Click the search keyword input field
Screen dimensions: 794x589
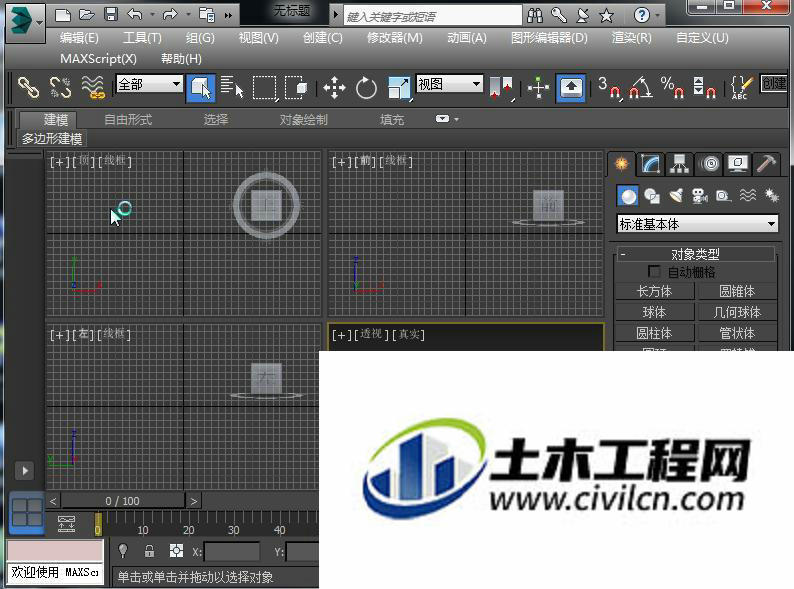(432, 16)
